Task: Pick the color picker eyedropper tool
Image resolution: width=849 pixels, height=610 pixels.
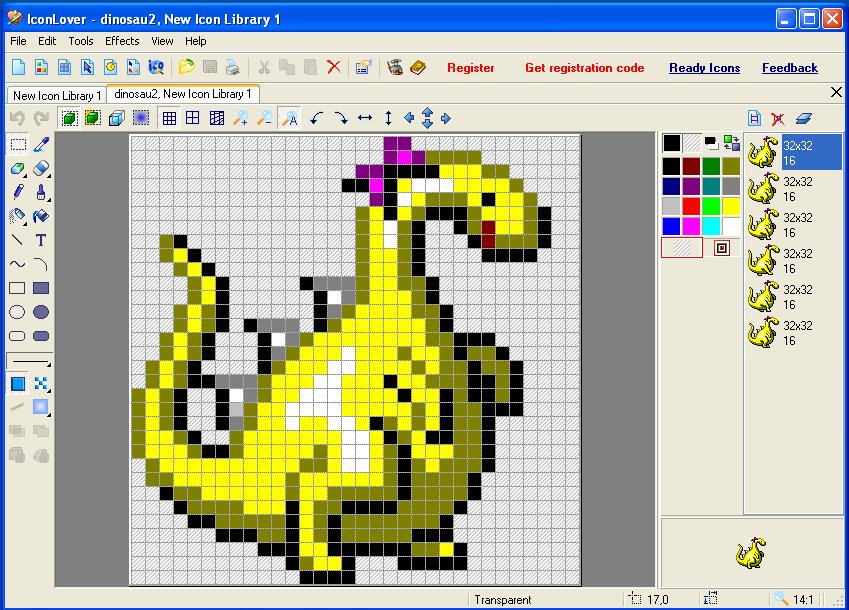Action: coord(41,144)
